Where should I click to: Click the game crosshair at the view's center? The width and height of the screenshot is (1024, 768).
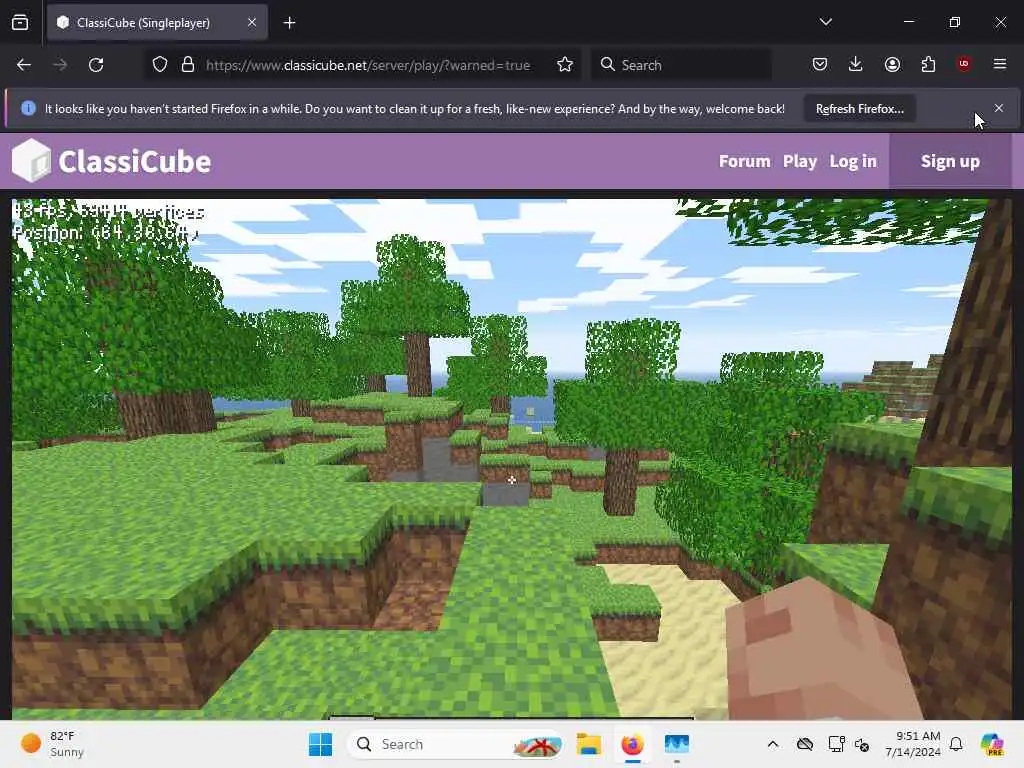[511, 480]
